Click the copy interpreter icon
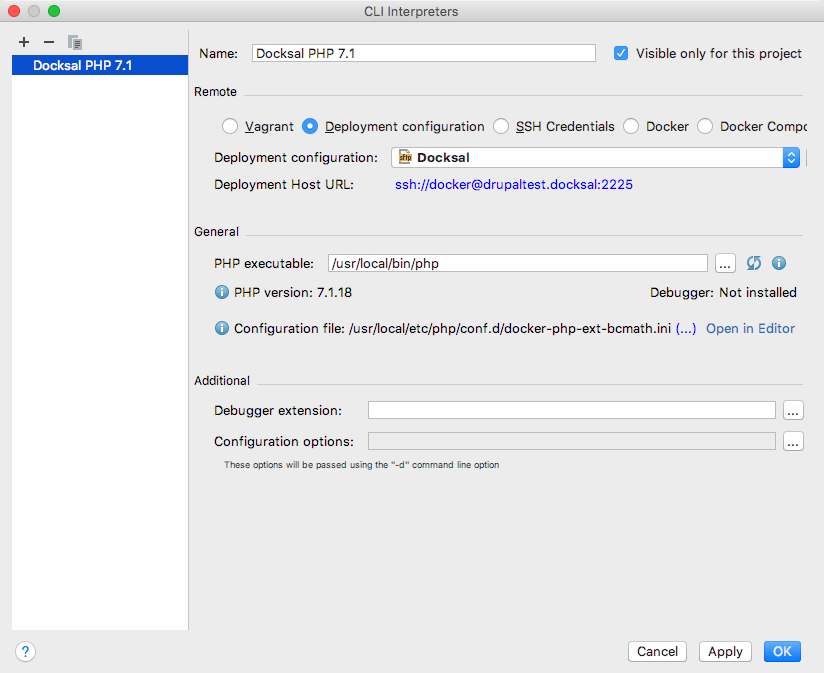Screen dimensions: 824x673 74,42
